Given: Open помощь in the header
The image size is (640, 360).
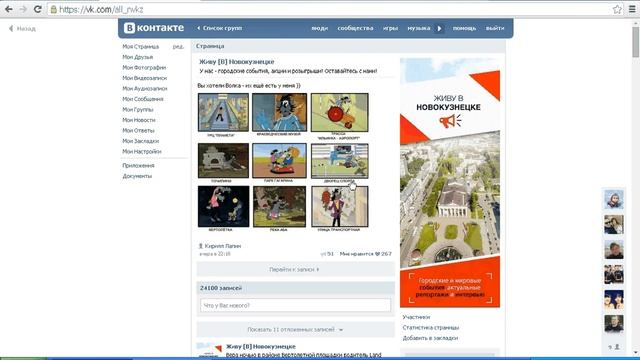Looking at the screenshot, I should 464,28.
